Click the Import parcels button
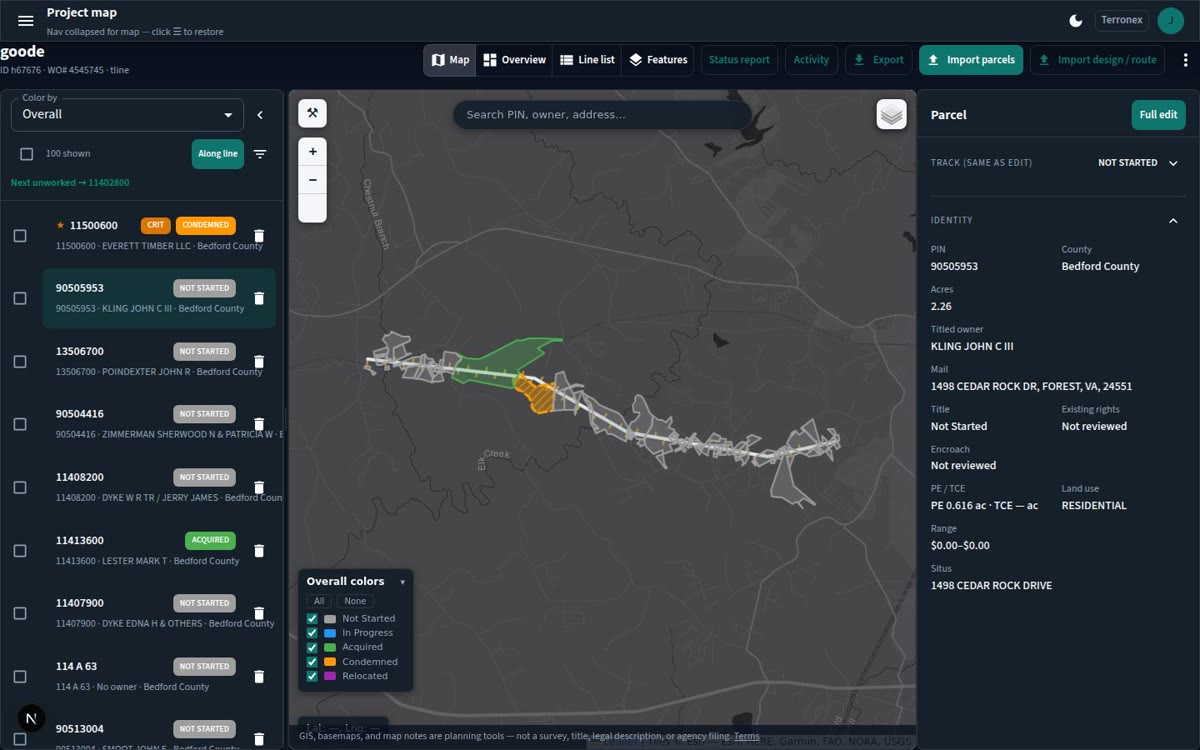 point(971,60)
